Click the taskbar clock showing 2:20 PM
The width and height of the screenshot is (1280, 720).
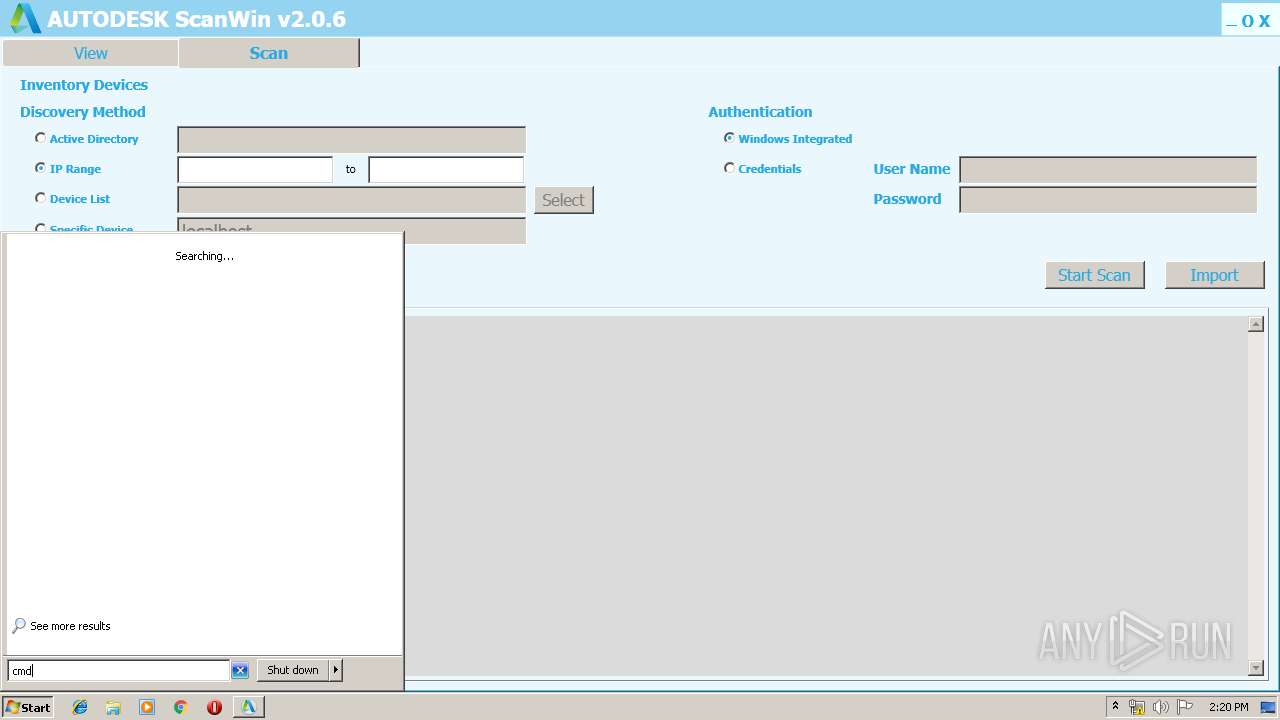(x=1228, y=707)
